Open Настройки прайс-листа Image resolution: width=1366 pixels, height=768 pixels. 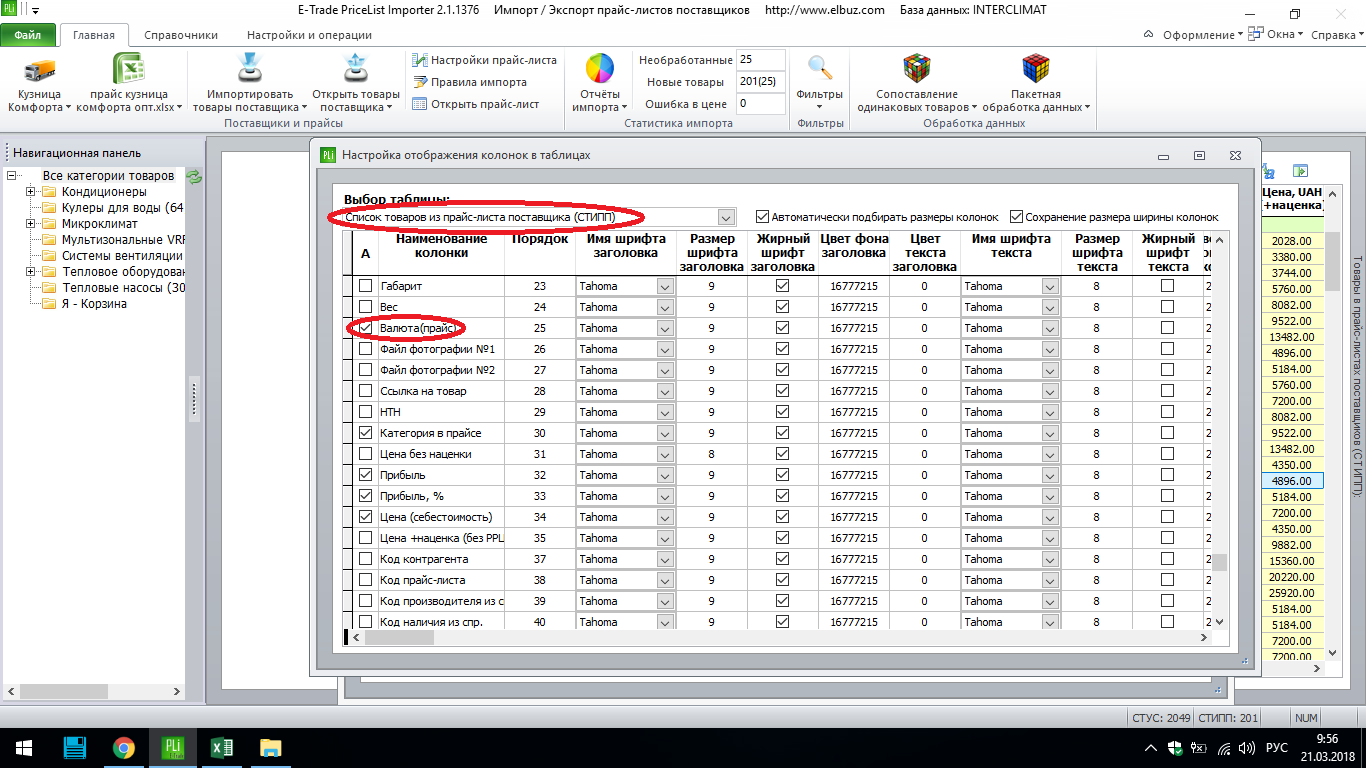(485, 60)
